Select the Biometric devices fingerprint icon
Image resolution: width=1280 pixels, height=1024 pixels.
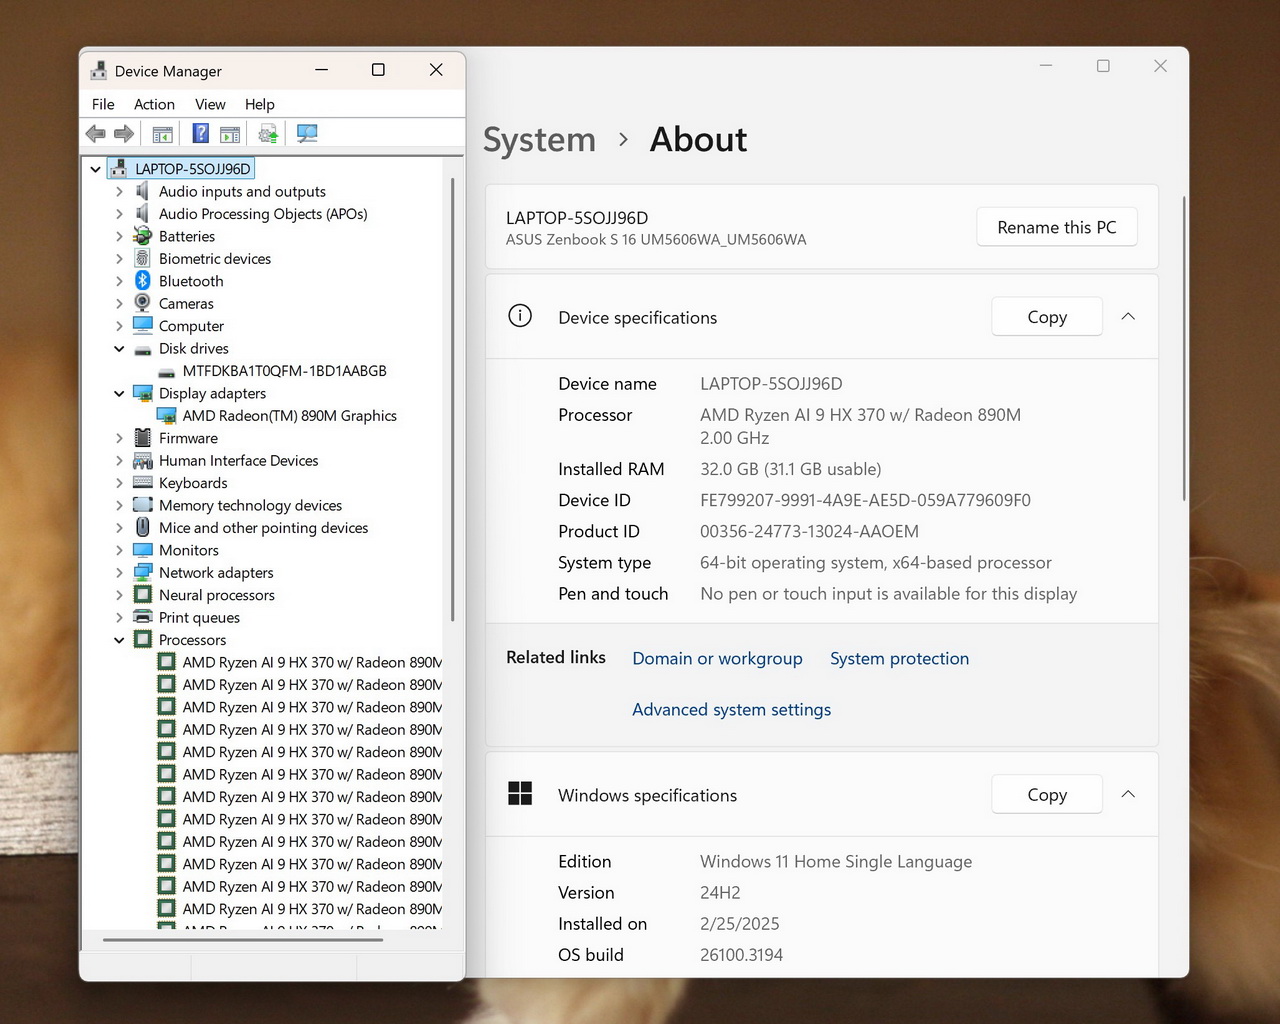tap(143, 258)
